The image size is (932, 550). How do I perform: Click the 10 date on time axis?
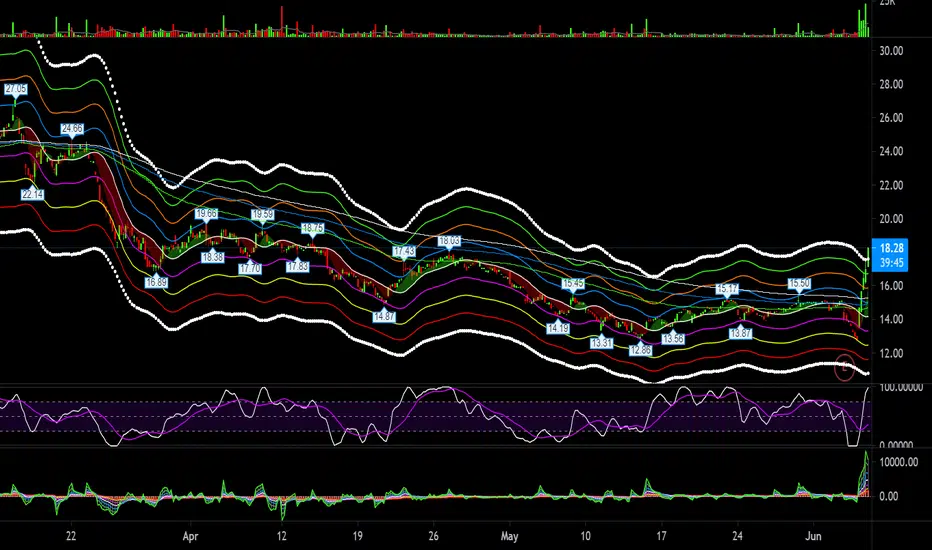(x=585, y=536)
